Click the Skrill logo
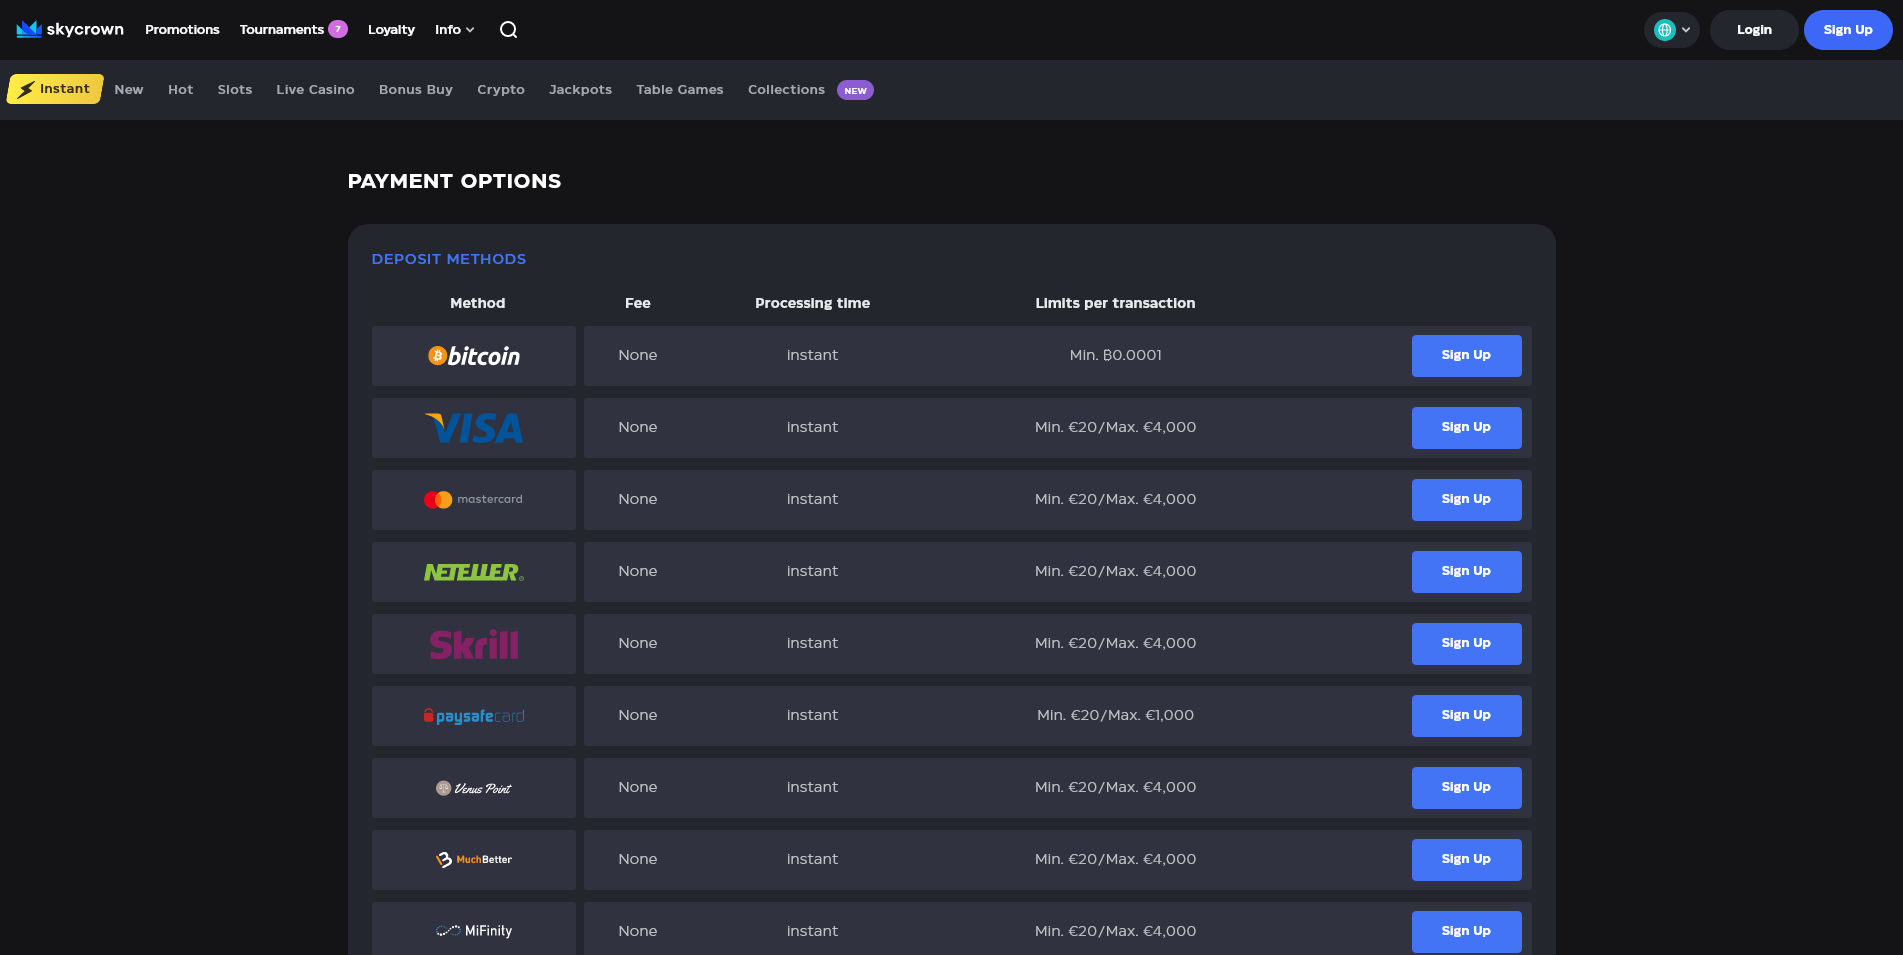This screenshot has width=1903, height=955. click(x=474, y=644)
